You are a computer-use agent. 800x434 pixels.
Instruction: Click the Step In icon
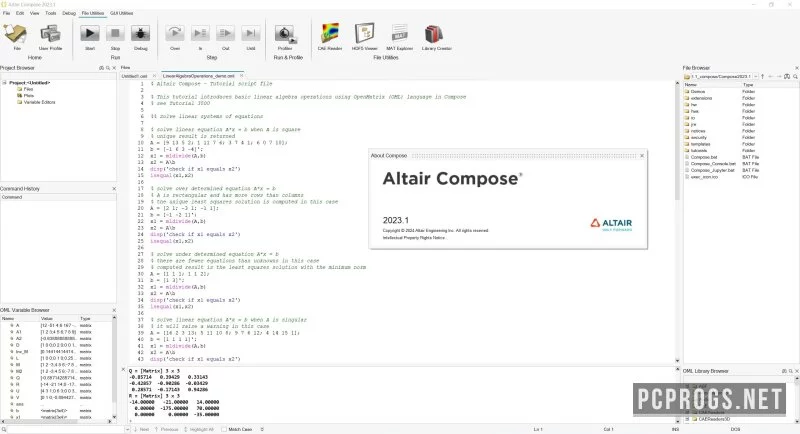pyautogui.click(x=200, y=35)
